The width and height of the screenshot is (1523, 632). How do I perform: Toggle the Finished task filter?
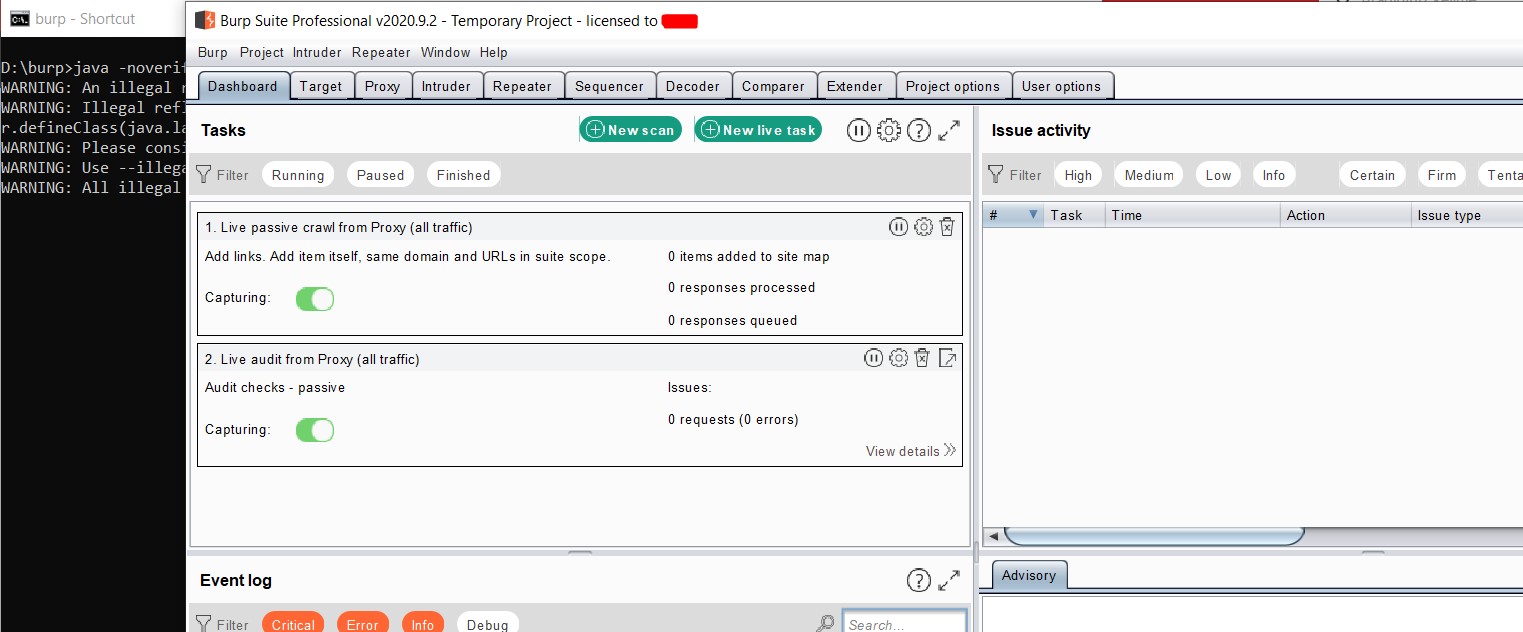[x=463, y=175]
